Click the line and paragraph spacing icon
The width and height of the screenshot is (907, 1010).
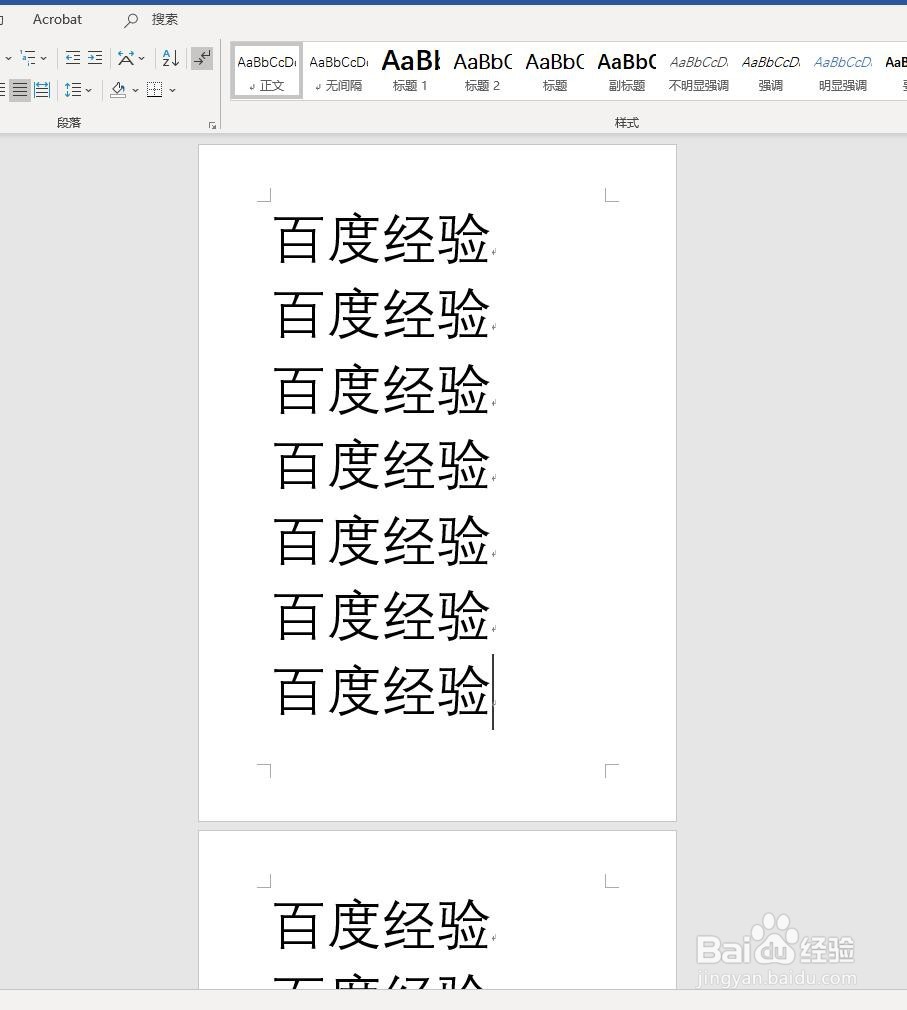pos(73,90)
